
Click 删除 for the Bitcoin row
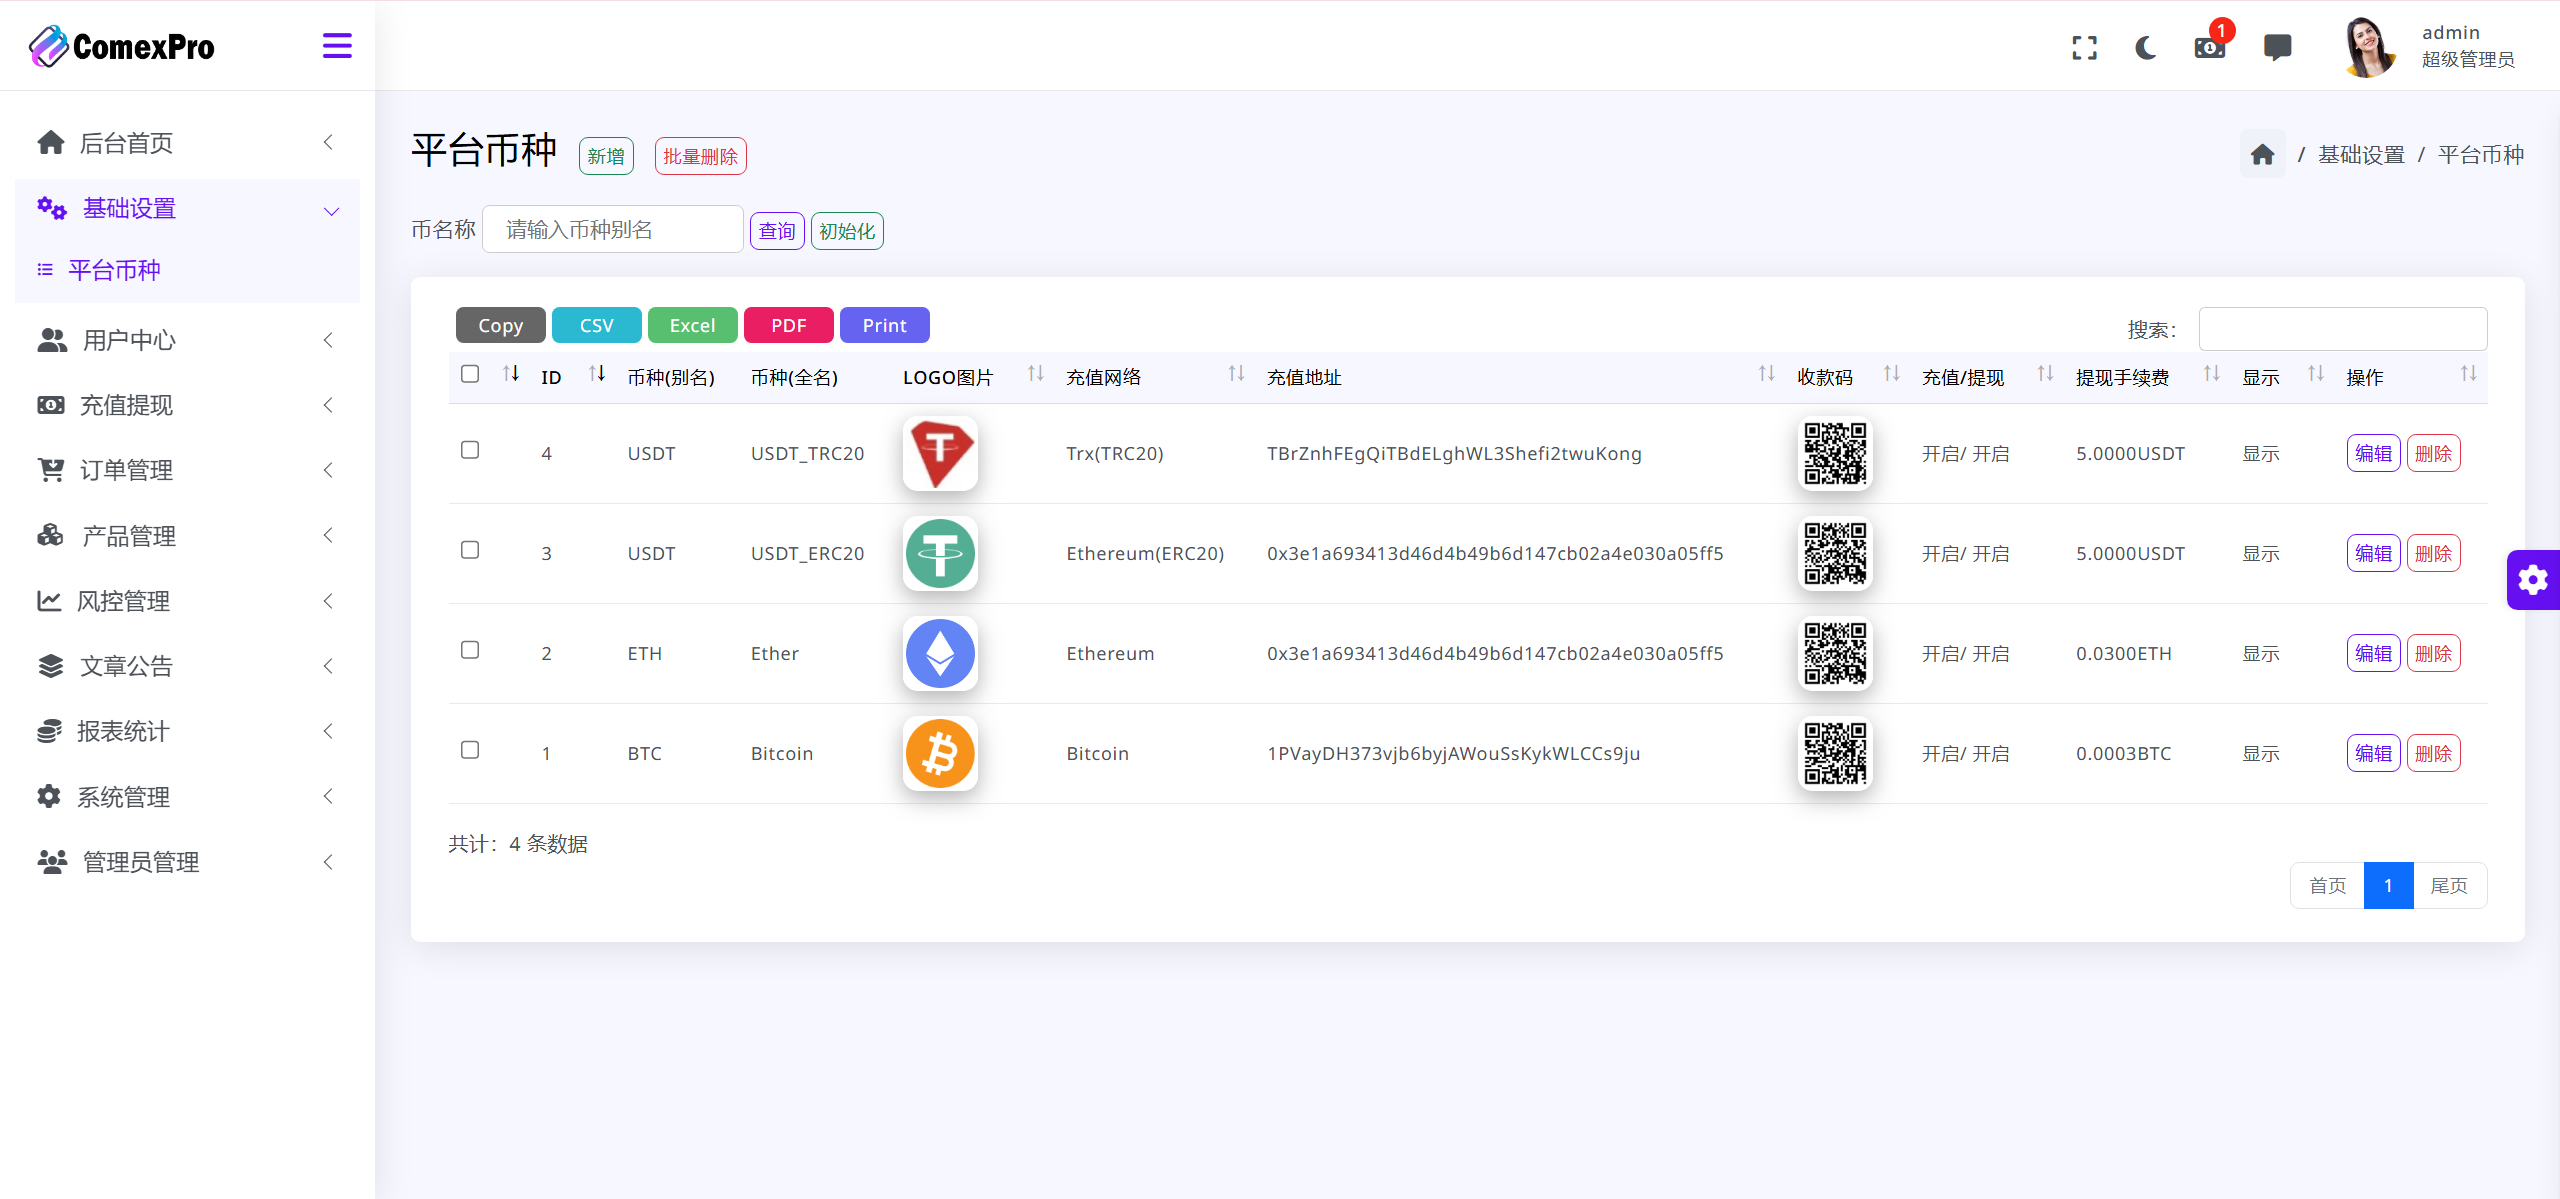tap(2433, 754)
